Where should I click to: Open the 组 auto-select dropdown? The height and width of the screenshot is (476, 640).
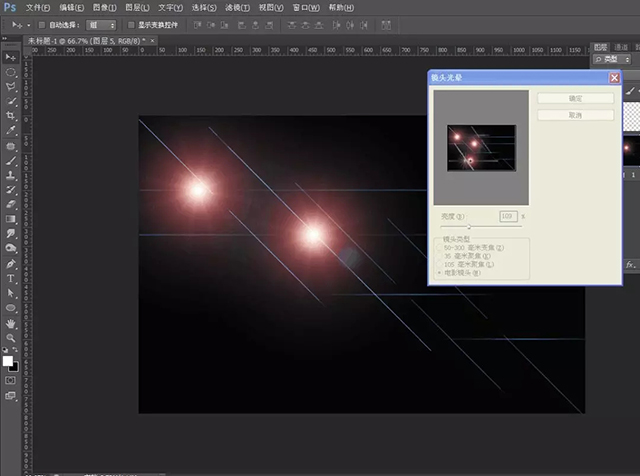101,24
